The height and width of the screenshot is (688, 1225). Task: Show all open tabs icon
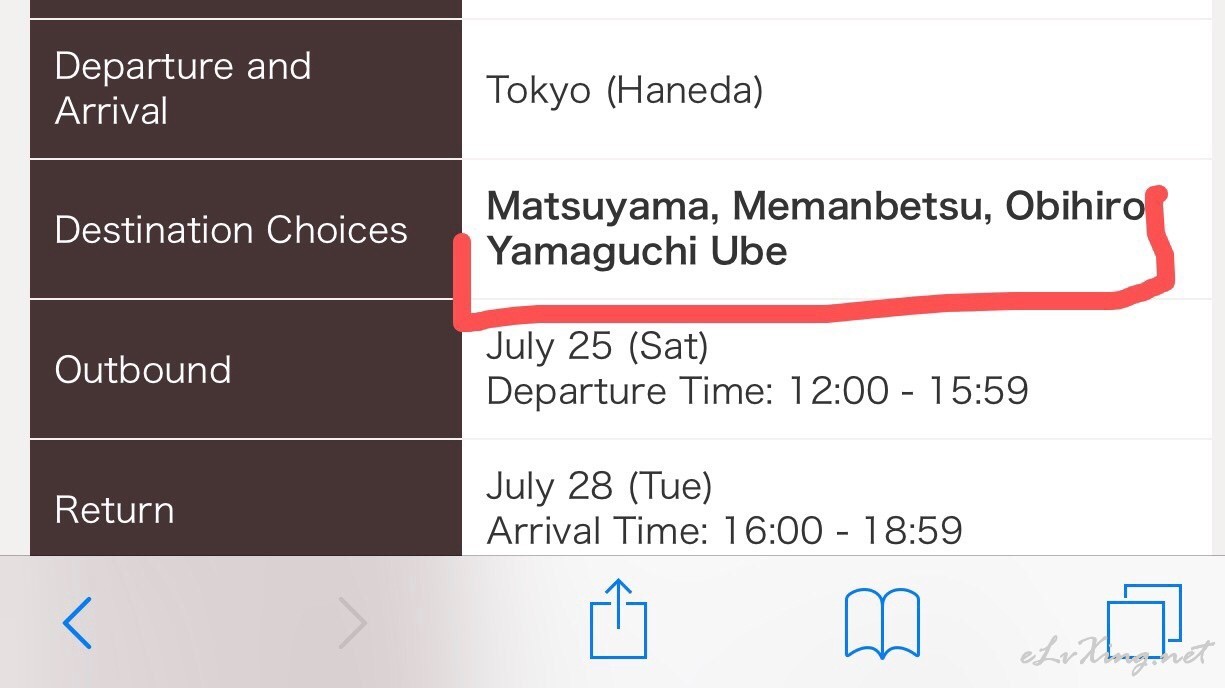coord(1144,621)
